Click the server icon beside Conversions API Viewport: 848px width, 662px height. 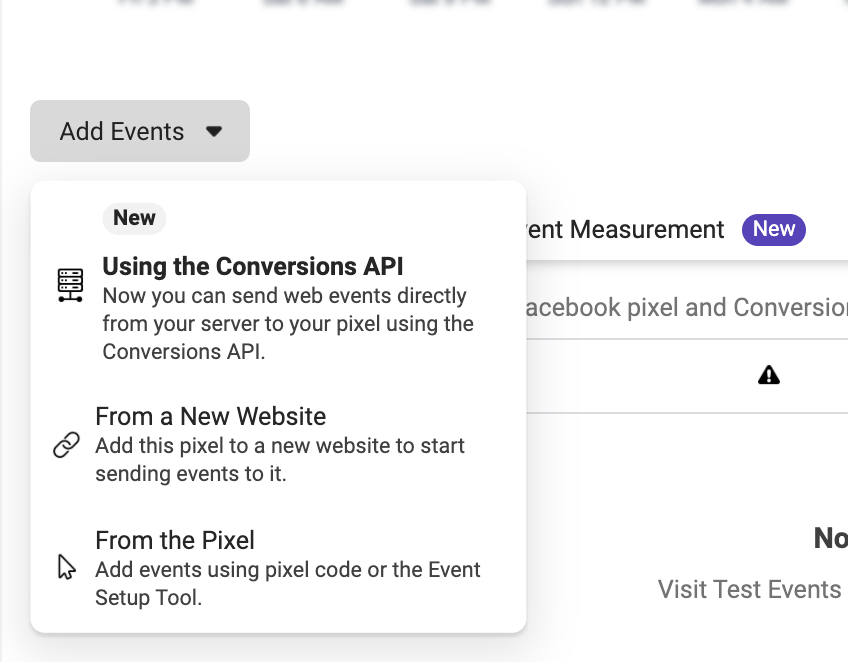tap(70, 285)
